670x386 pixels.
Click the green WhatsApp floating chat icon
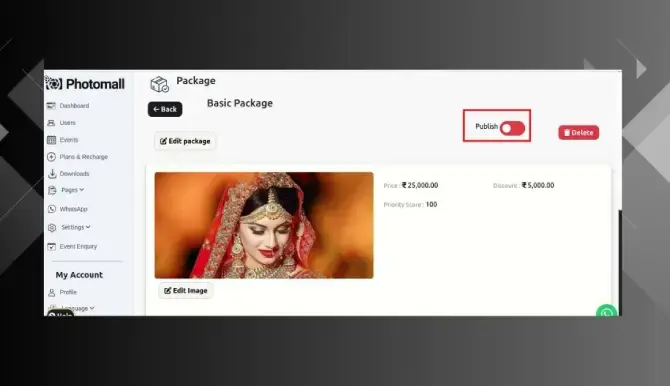tap(606, 311)
